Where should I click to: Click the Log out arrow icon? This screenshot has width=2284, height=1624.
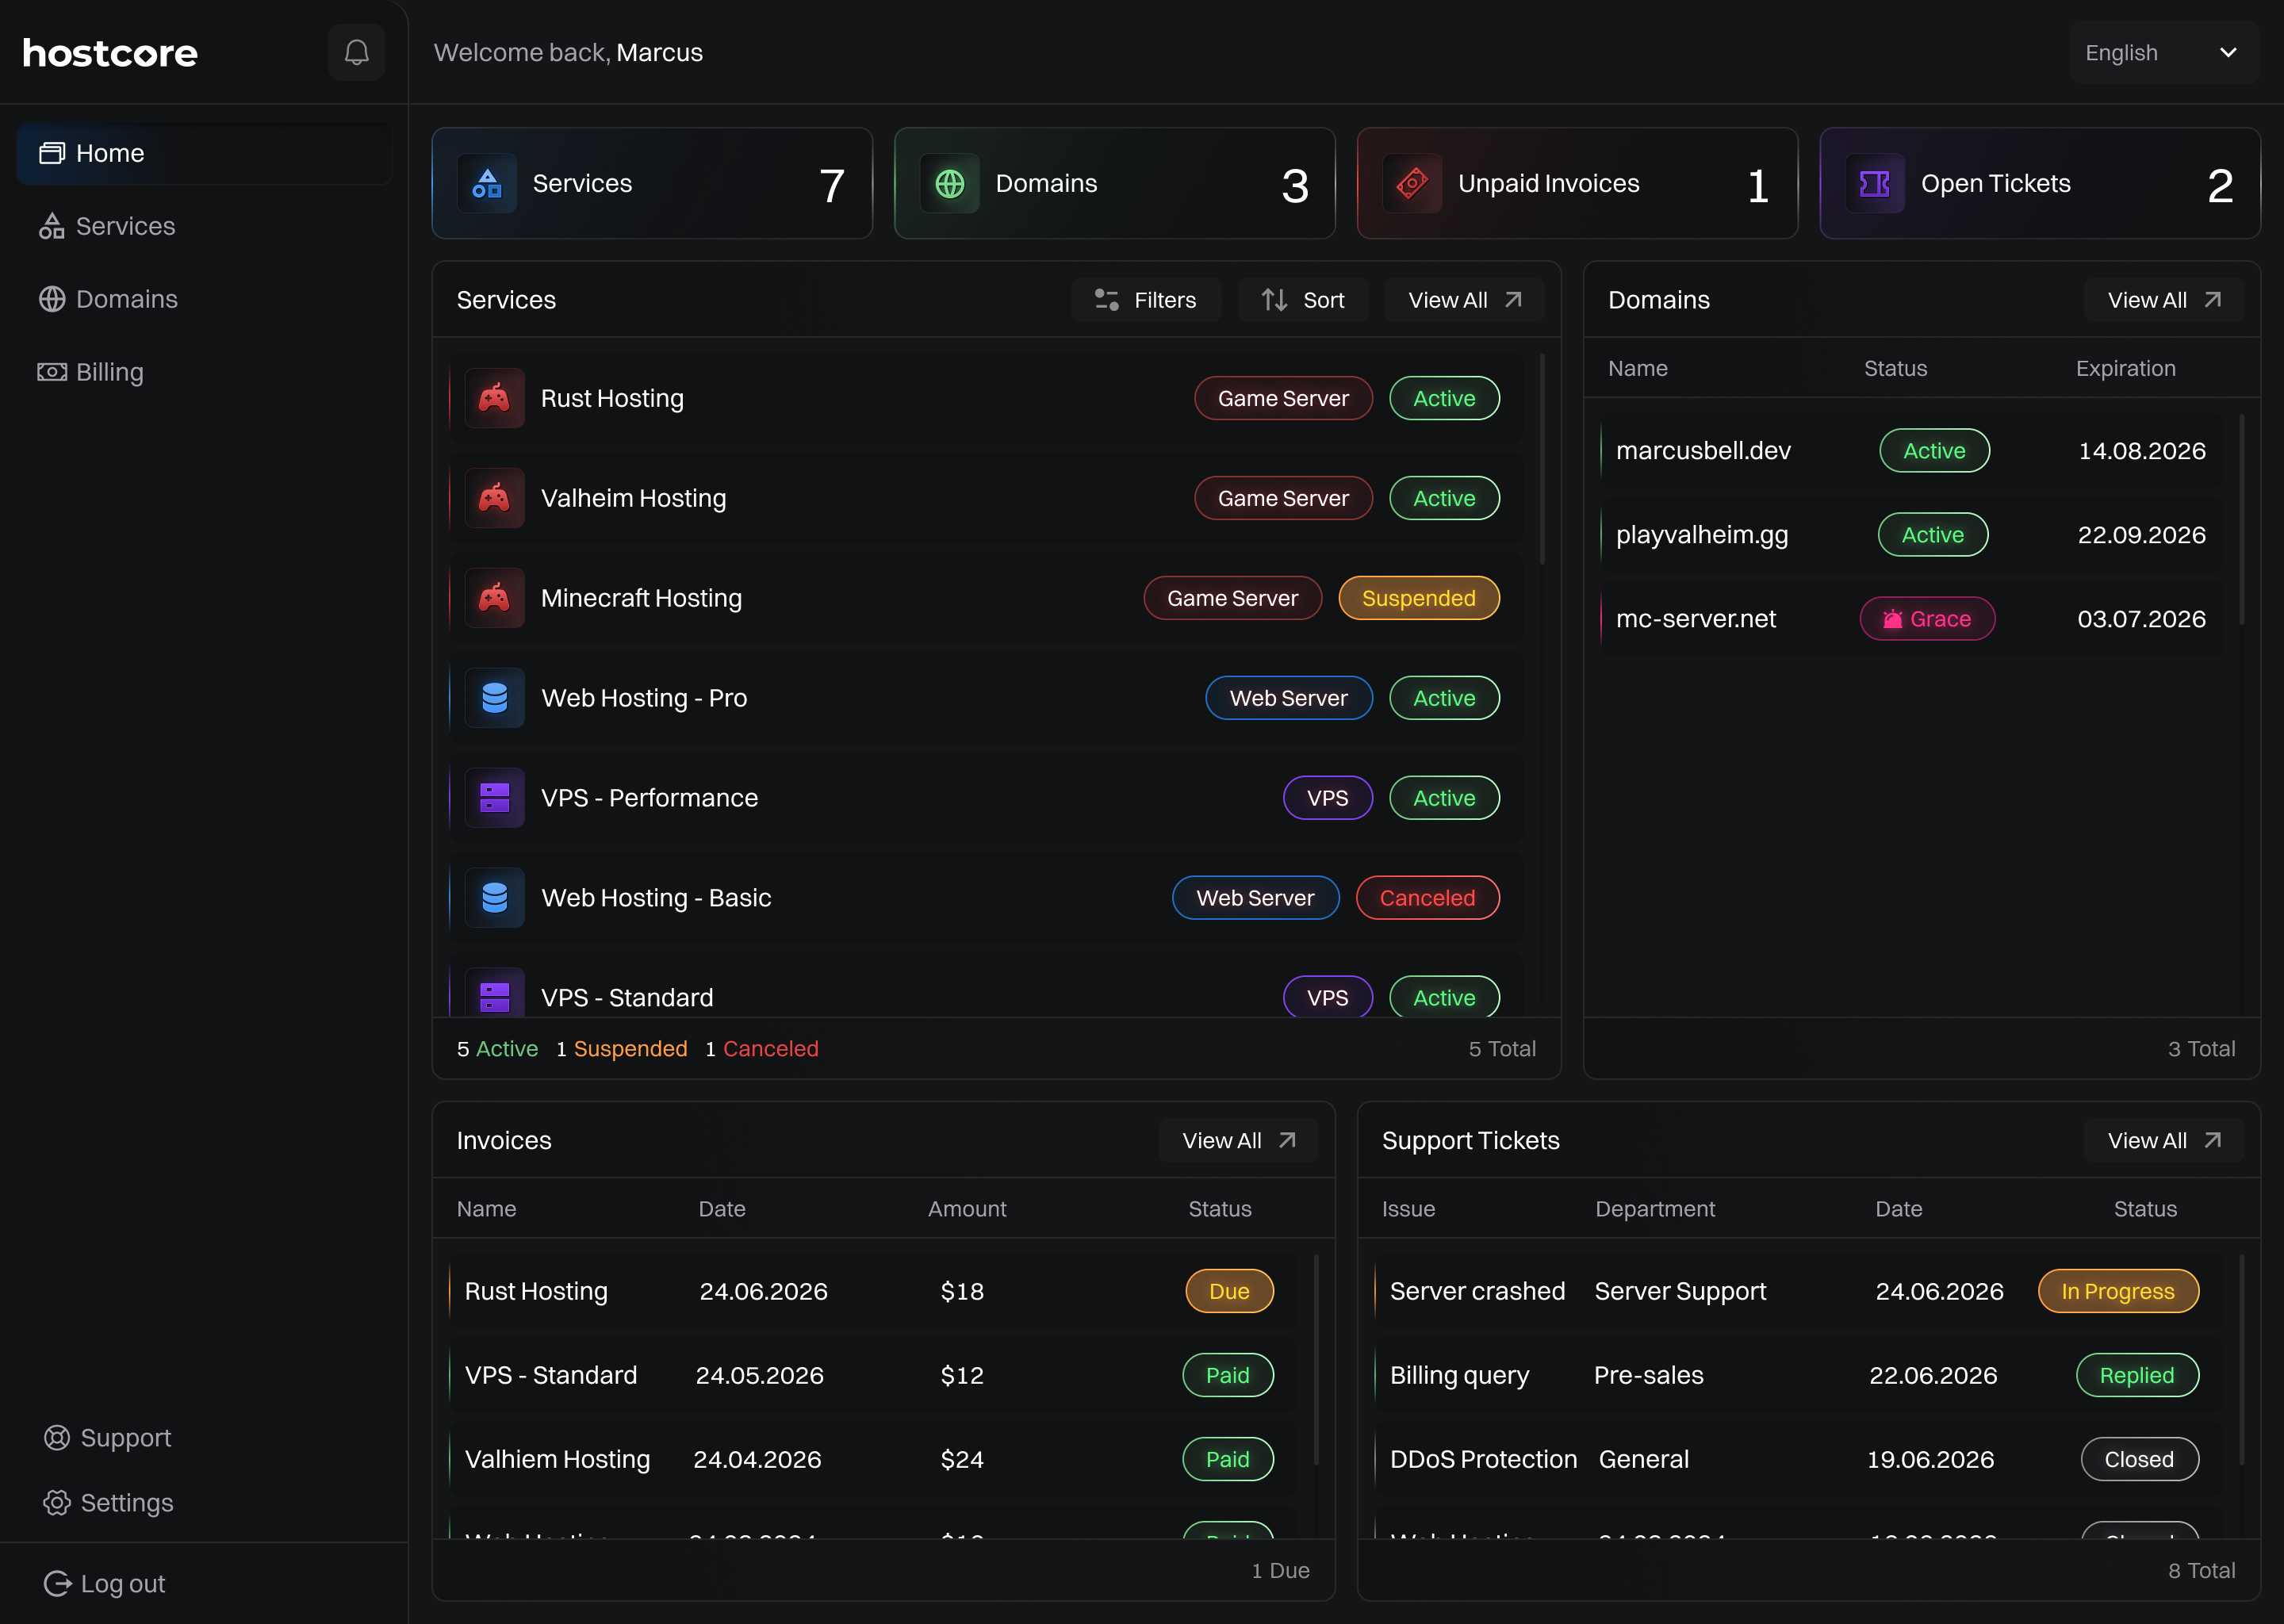pos(57,1583)
